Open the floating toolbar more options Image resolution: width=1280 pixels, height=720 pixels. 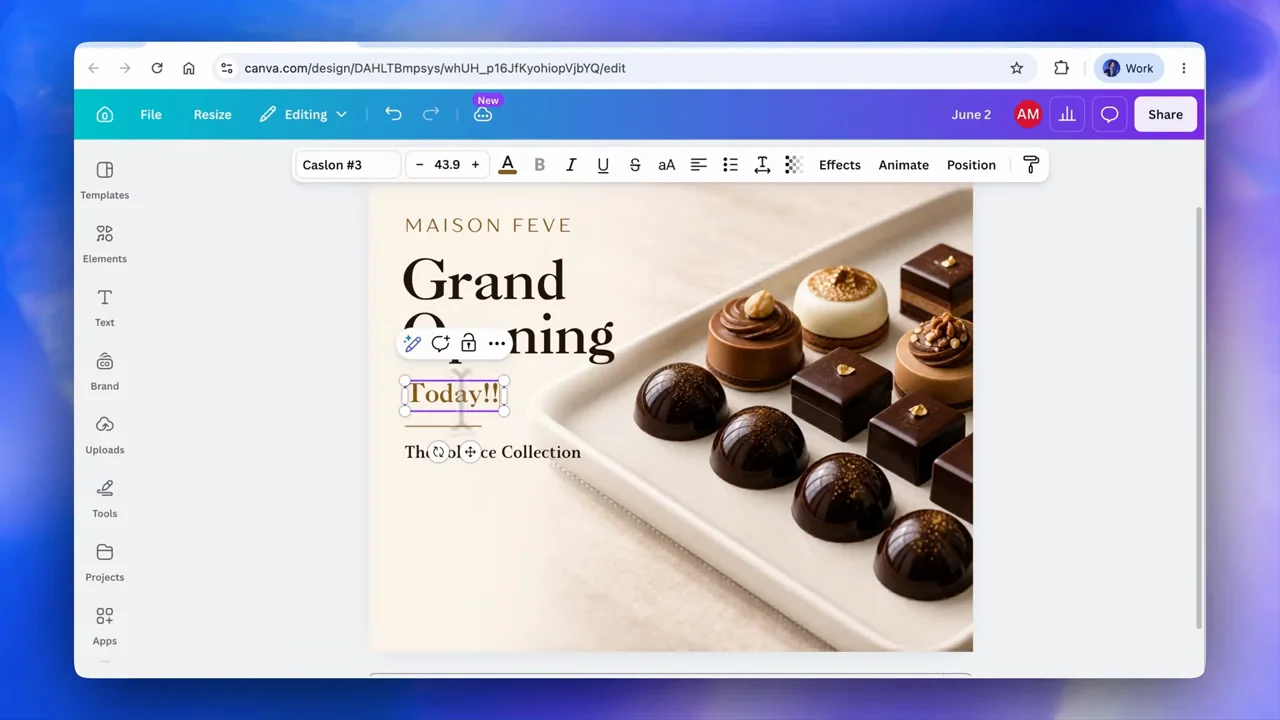[x=497, y=343]
